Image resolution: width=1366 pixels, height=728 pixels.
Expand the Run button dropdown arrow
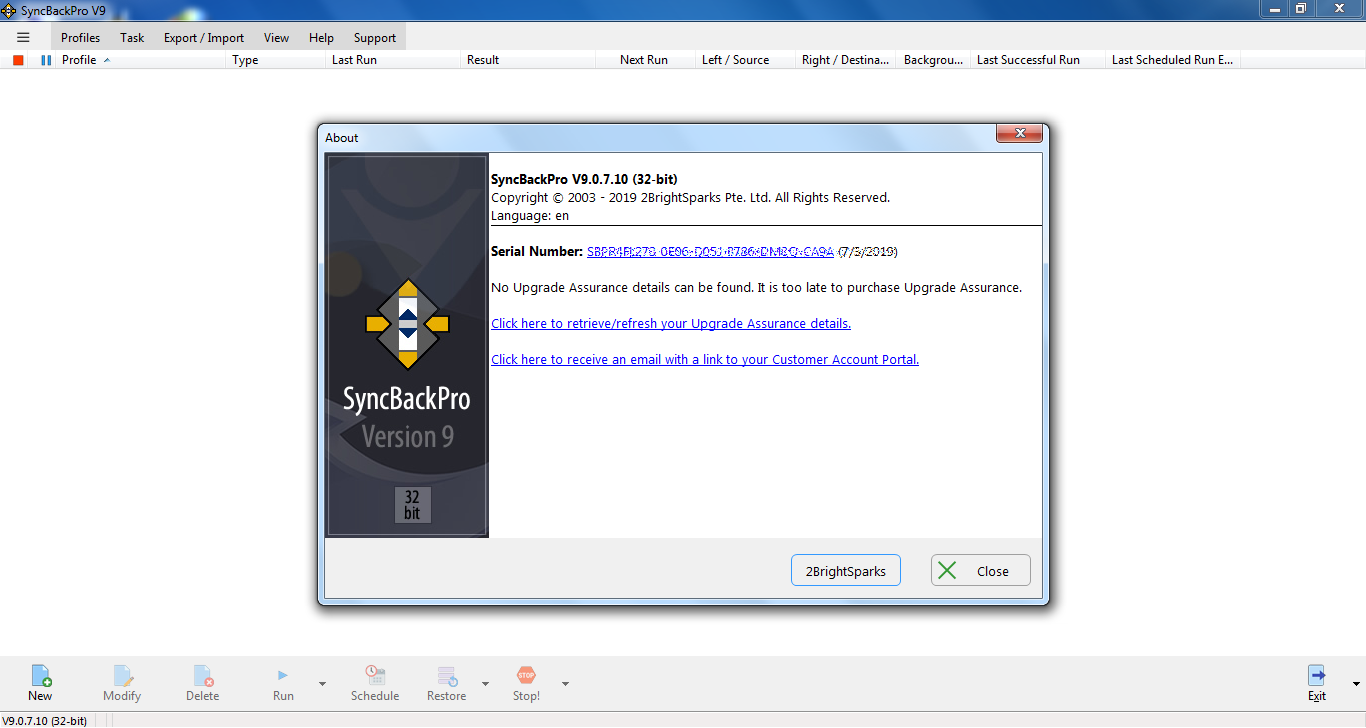(x=322, y=684)
